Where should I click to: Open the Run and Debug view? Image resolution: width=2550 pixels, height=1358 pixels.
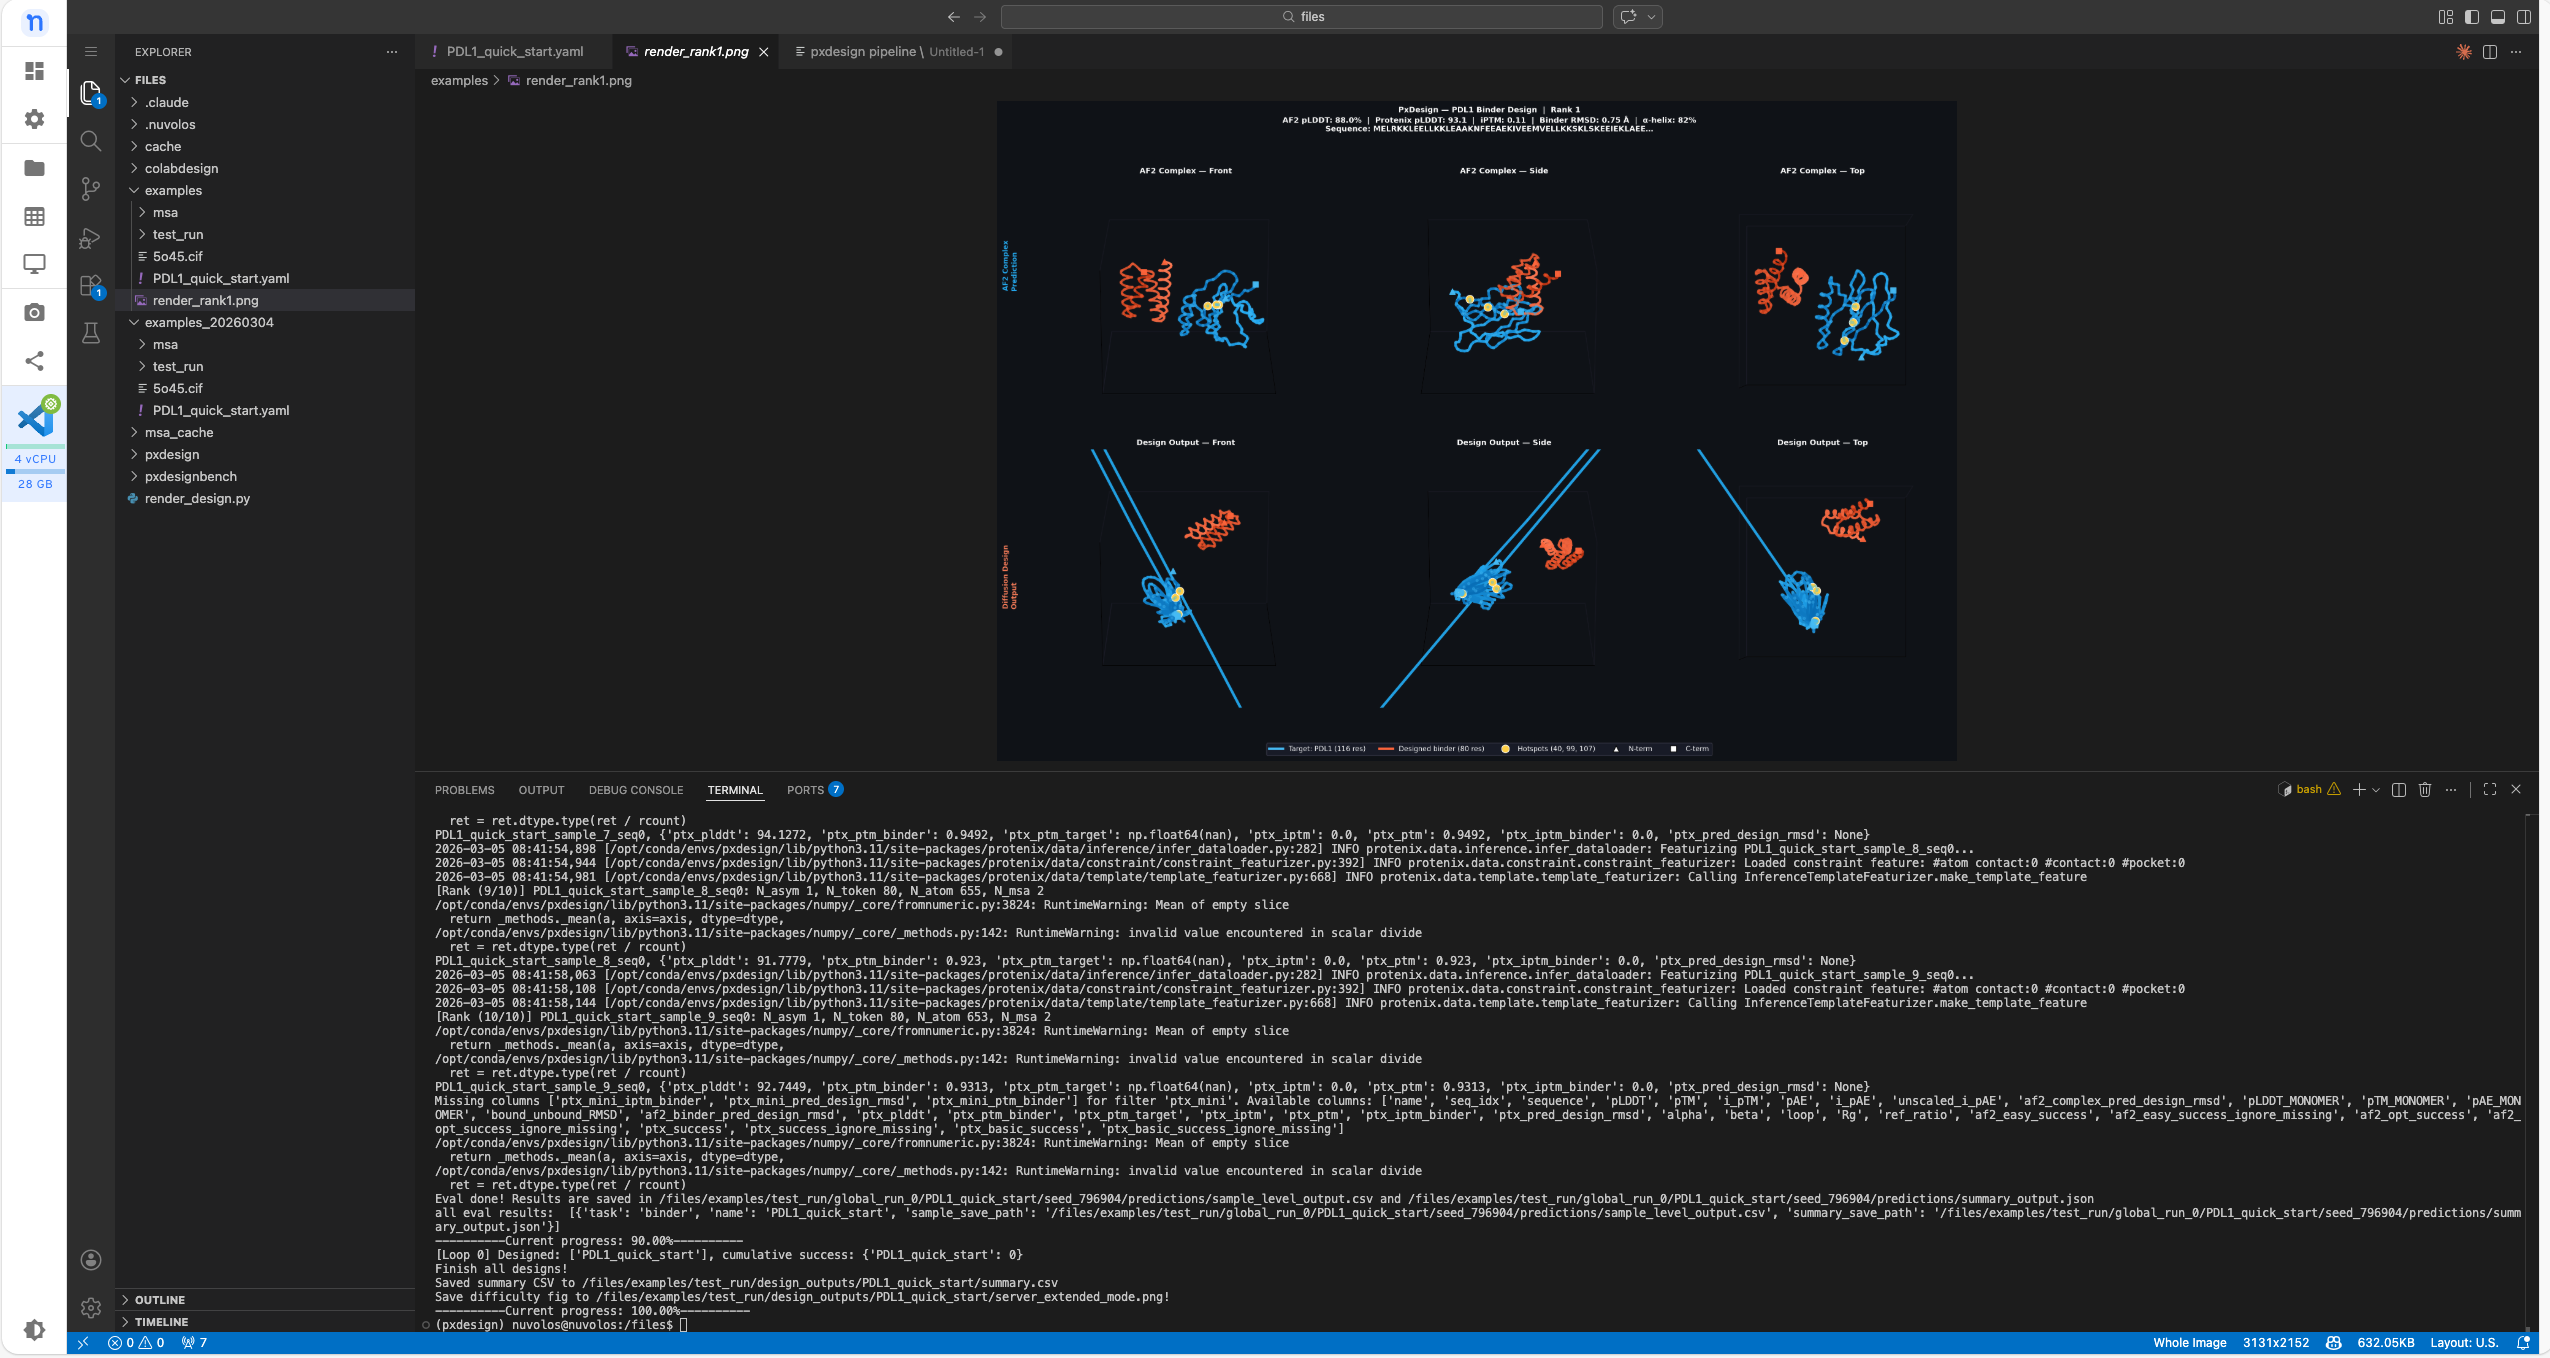pos(91,238)
